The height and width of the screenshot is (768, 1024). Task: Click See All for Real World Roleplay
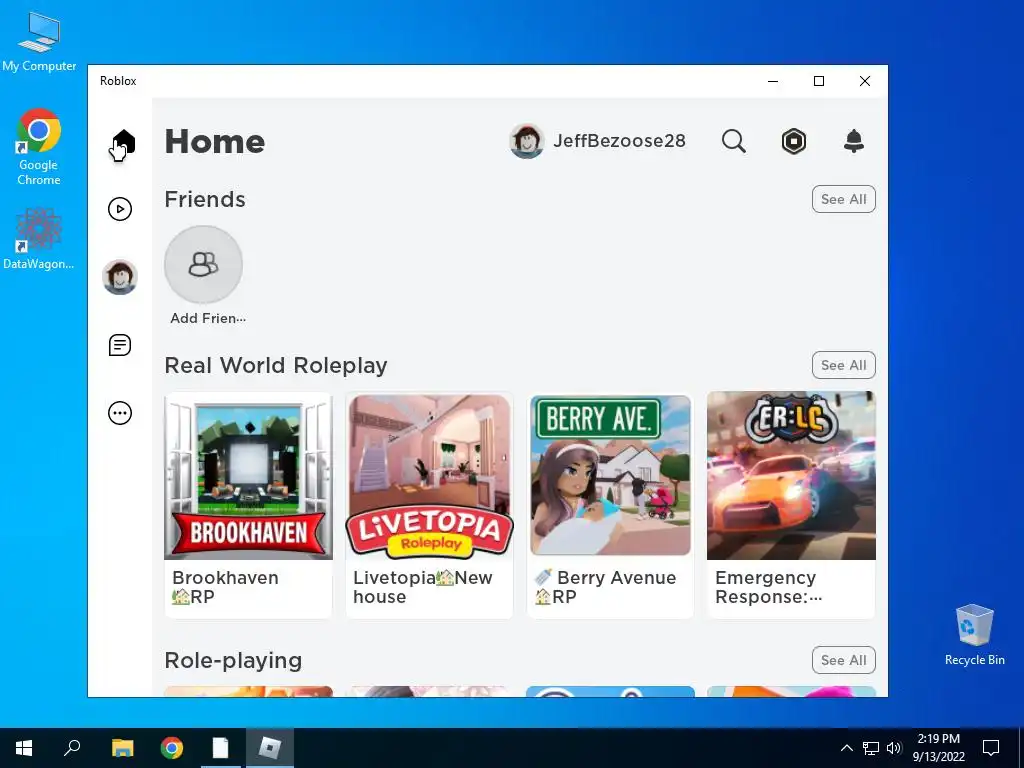[x=844, y=365]
